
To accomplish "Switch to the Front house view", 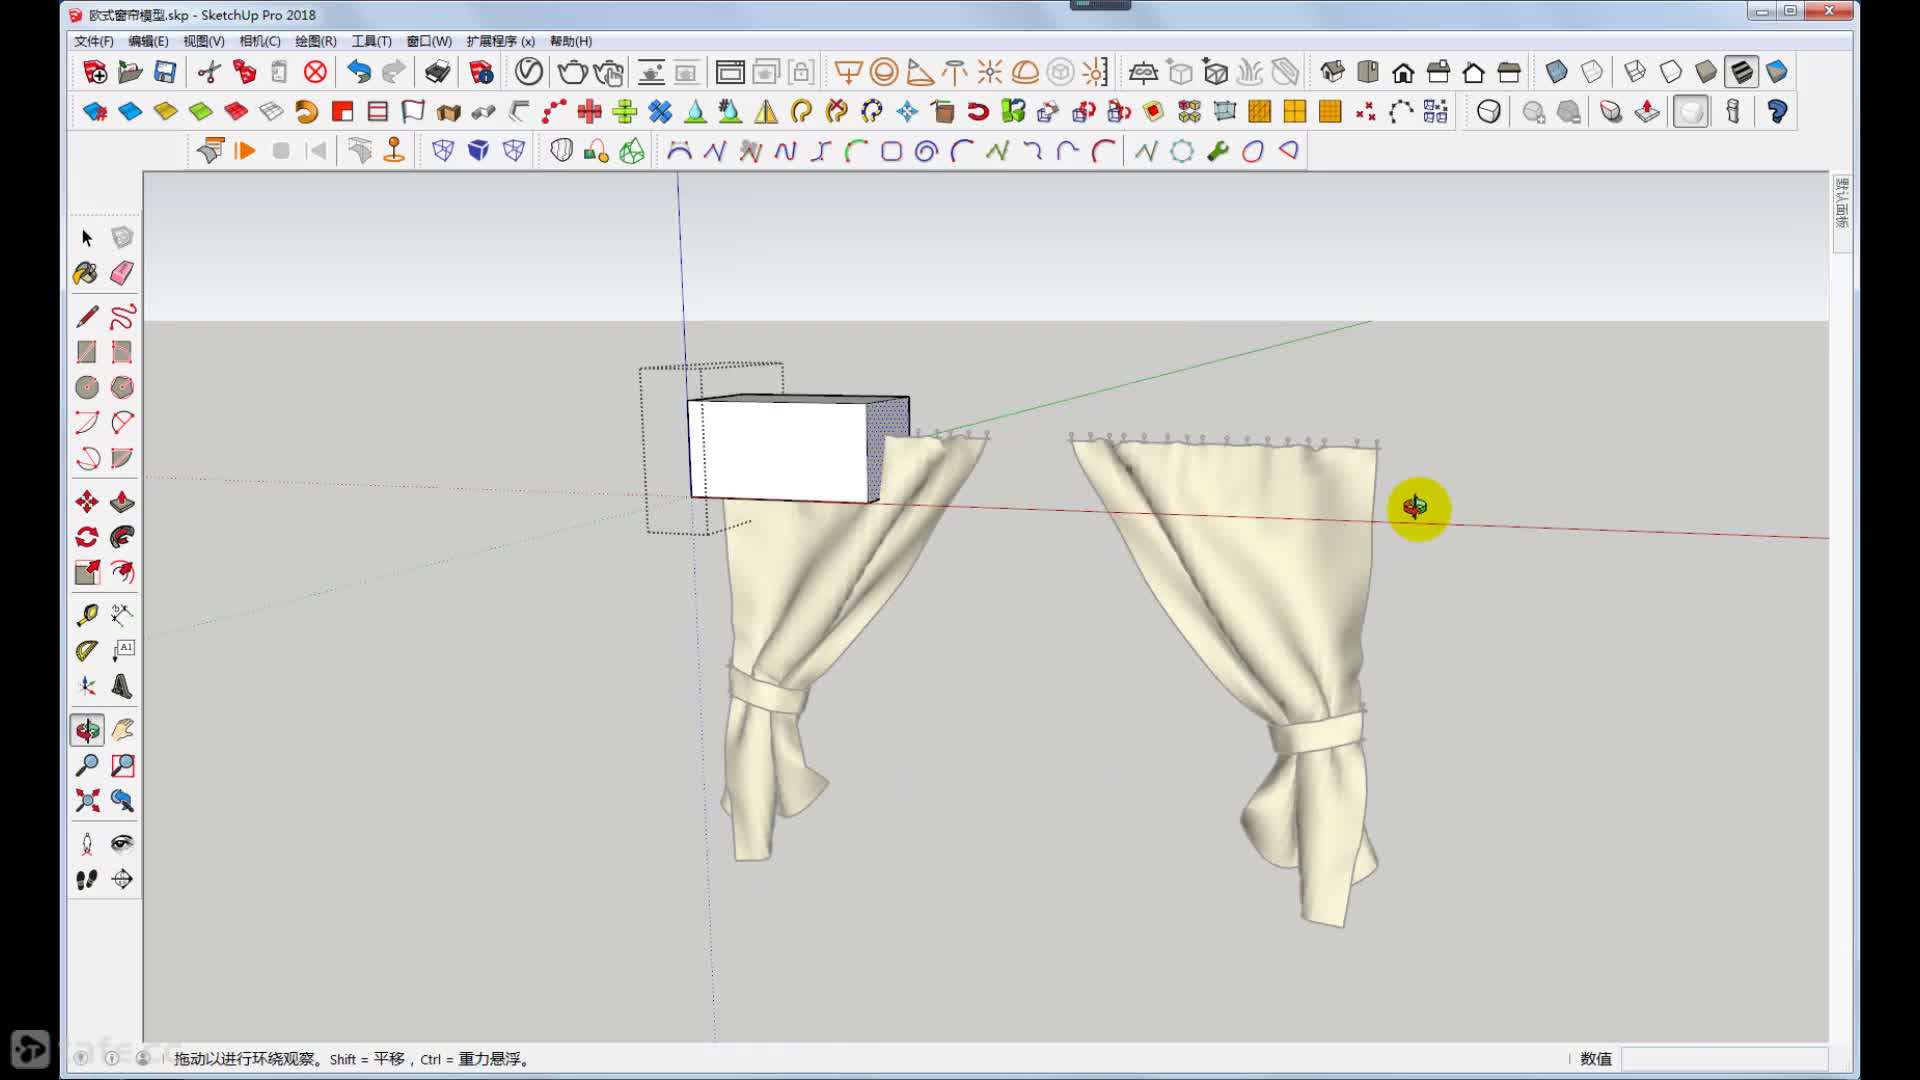I will click(x=1403, y=72).
